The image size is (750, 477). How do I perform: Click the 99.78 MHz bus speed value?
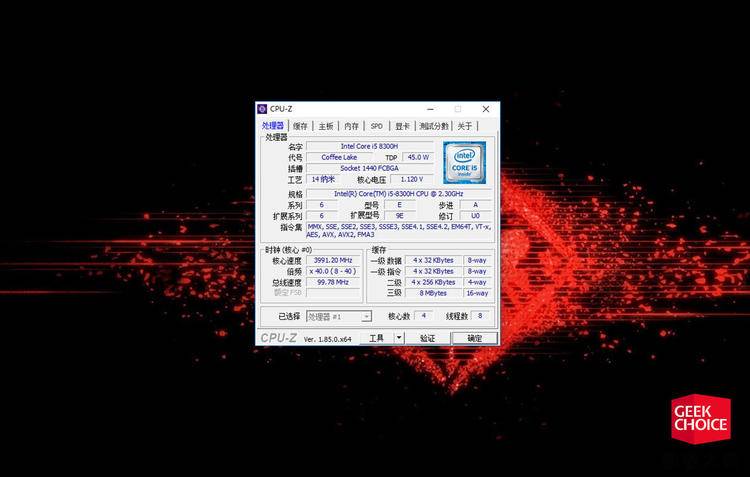tap(333, 282)
